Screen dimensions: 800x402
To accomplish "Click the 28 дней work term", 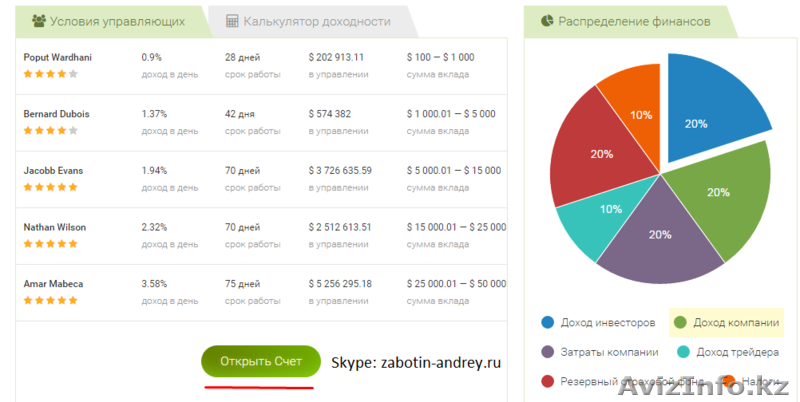I will [242, 57].
